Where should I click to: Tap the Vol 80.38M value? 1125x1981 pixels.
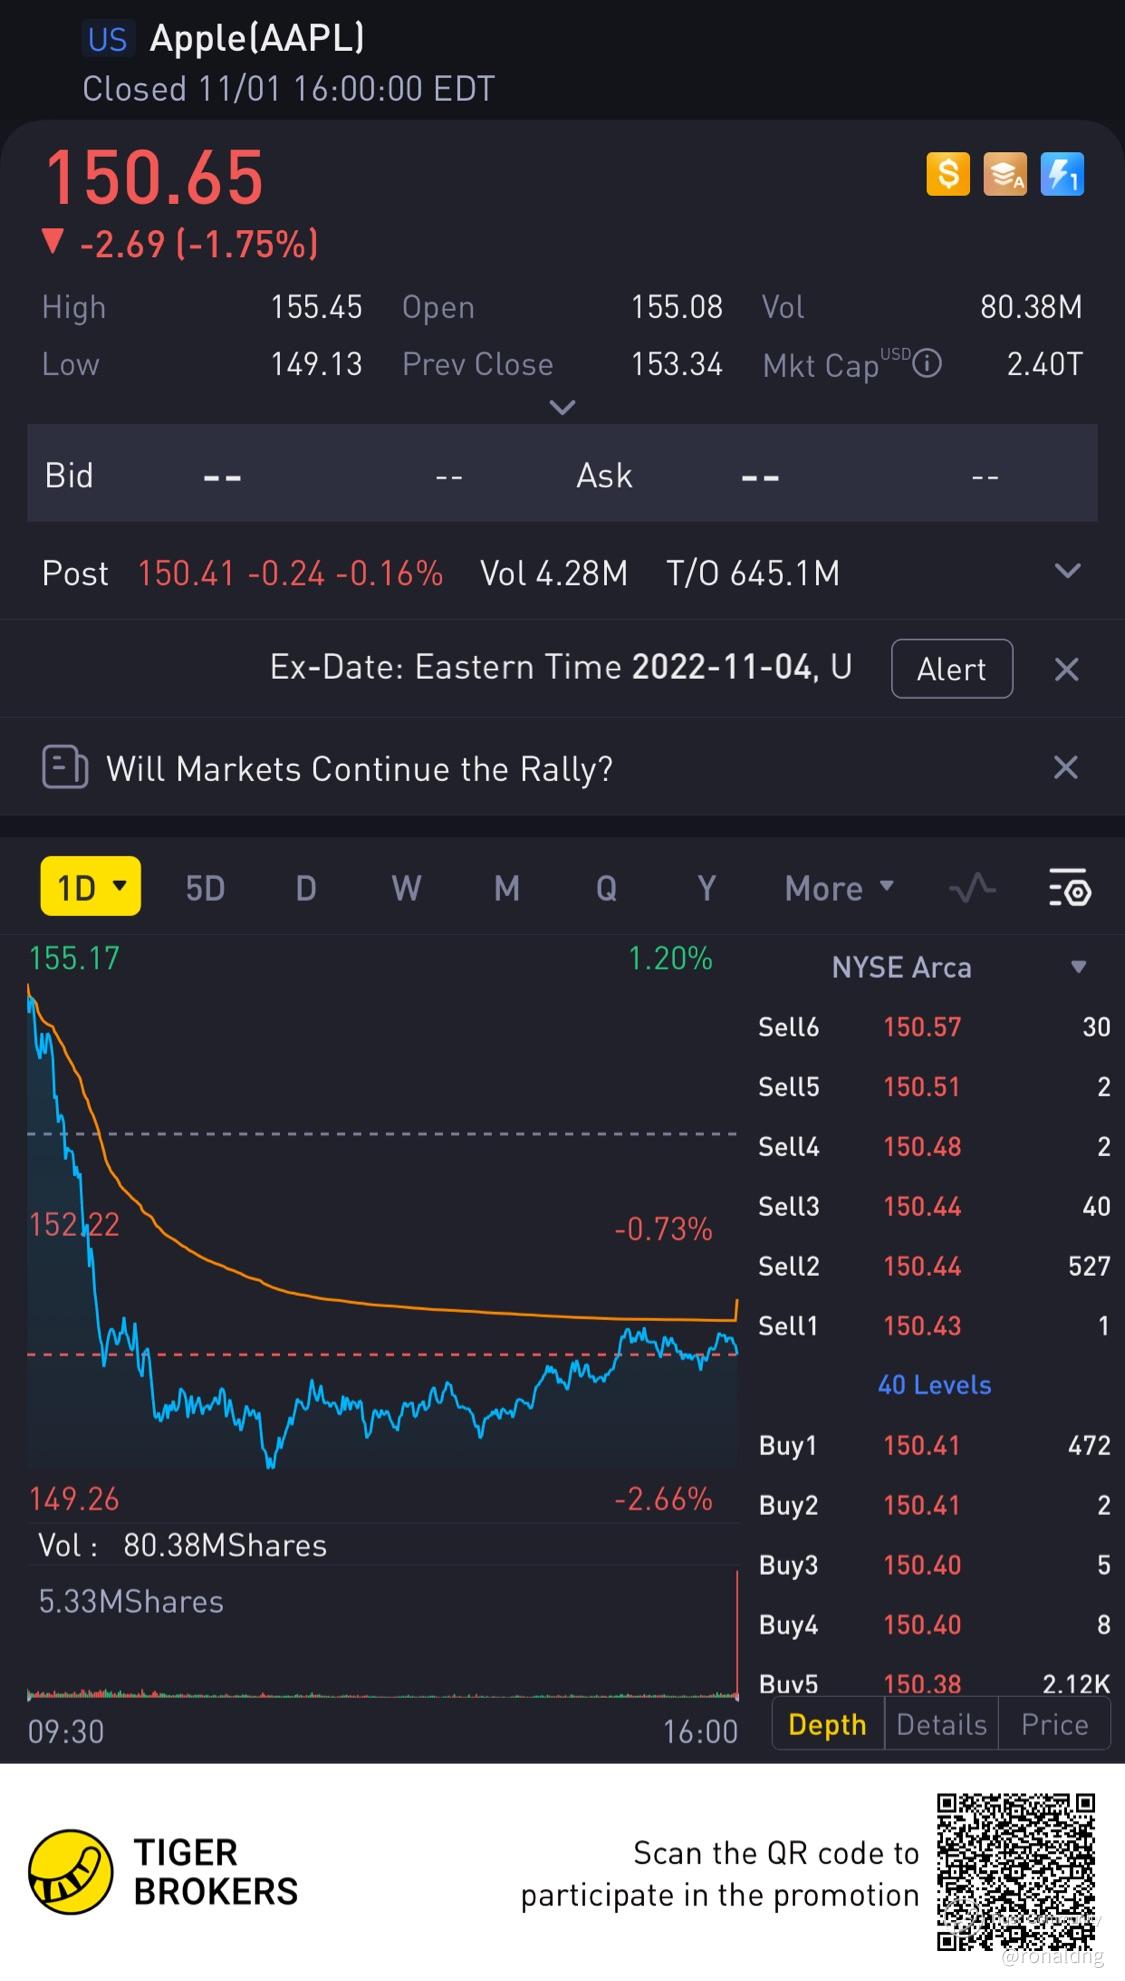click(x=1031, y=307)
